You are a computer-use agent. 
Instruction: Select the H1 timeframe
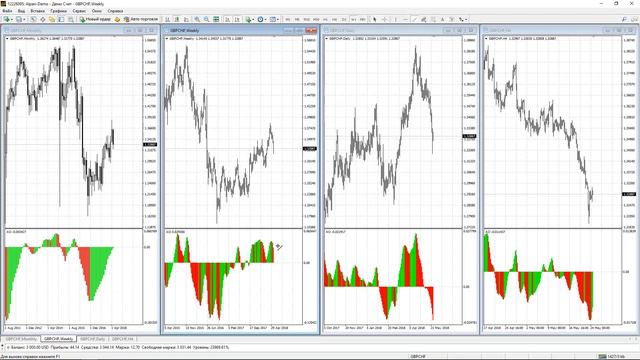click(325, 19)
